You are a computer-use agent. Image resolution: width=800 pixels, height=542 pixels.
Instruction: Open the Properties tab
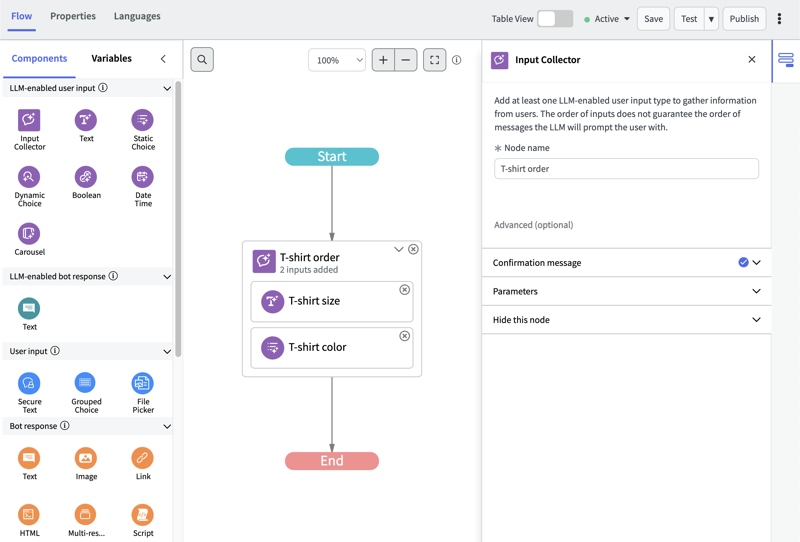tap(73, 16)
